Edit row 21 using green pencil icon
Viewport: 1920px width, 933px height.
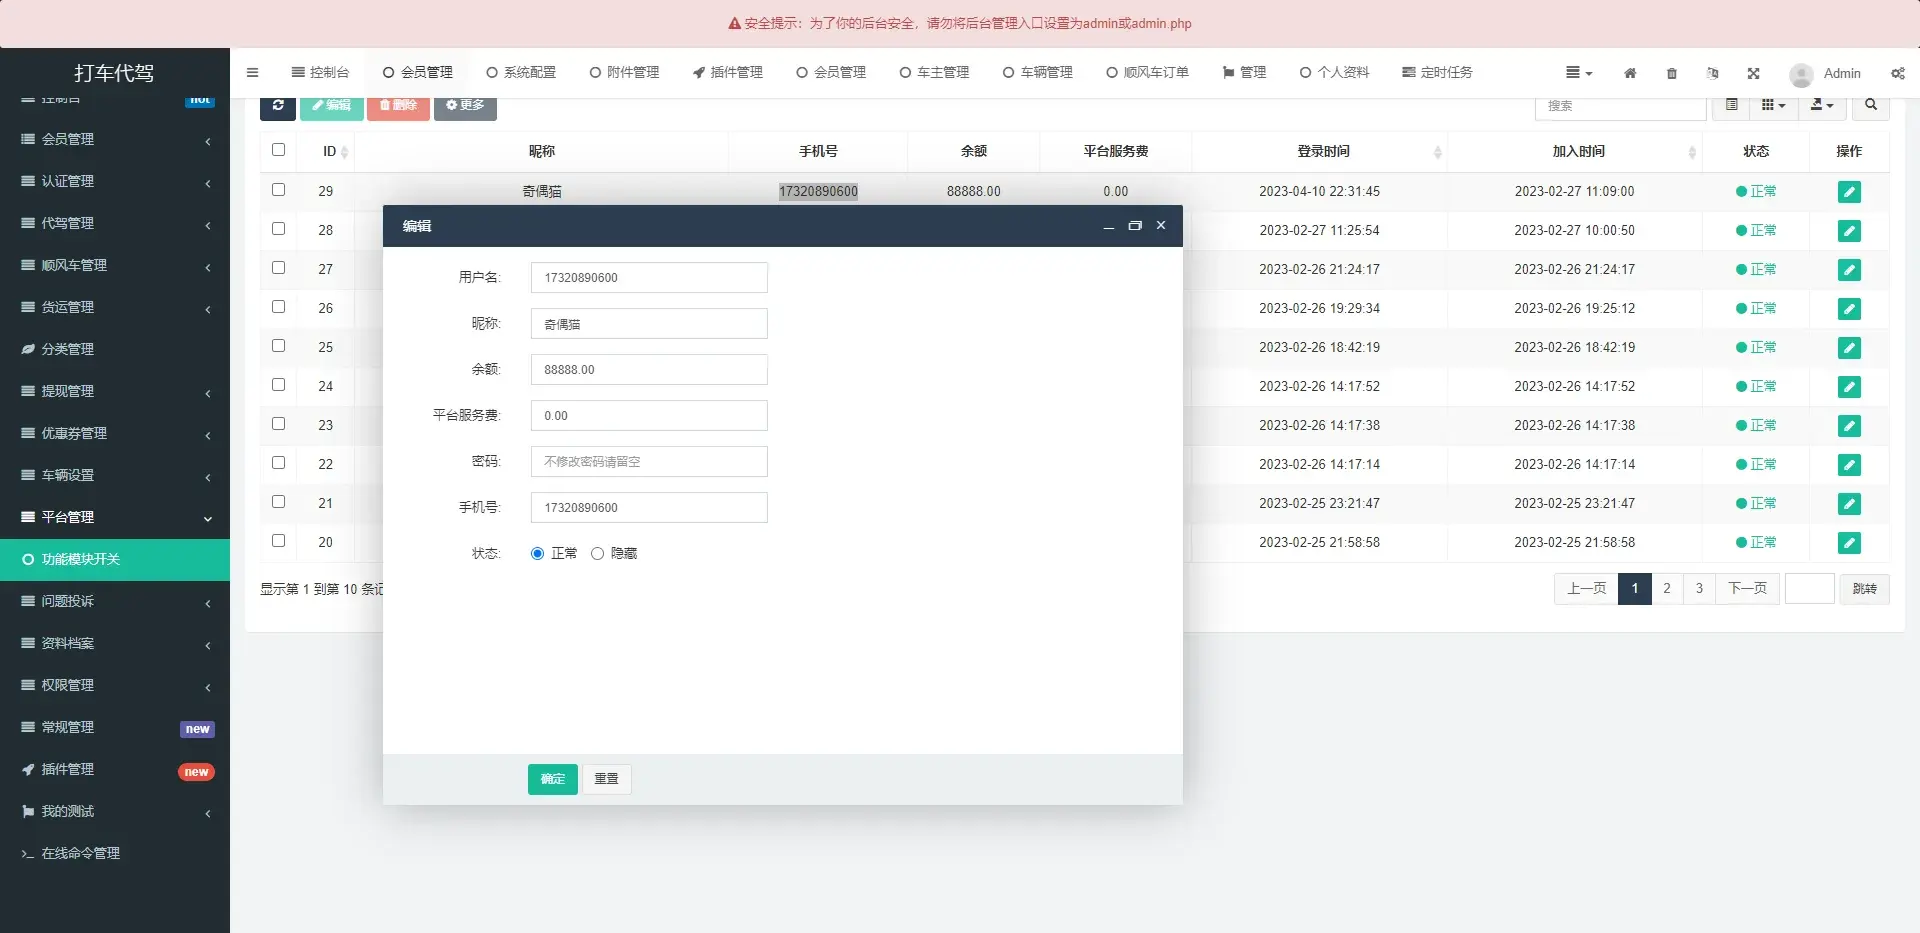point(1849,504)
